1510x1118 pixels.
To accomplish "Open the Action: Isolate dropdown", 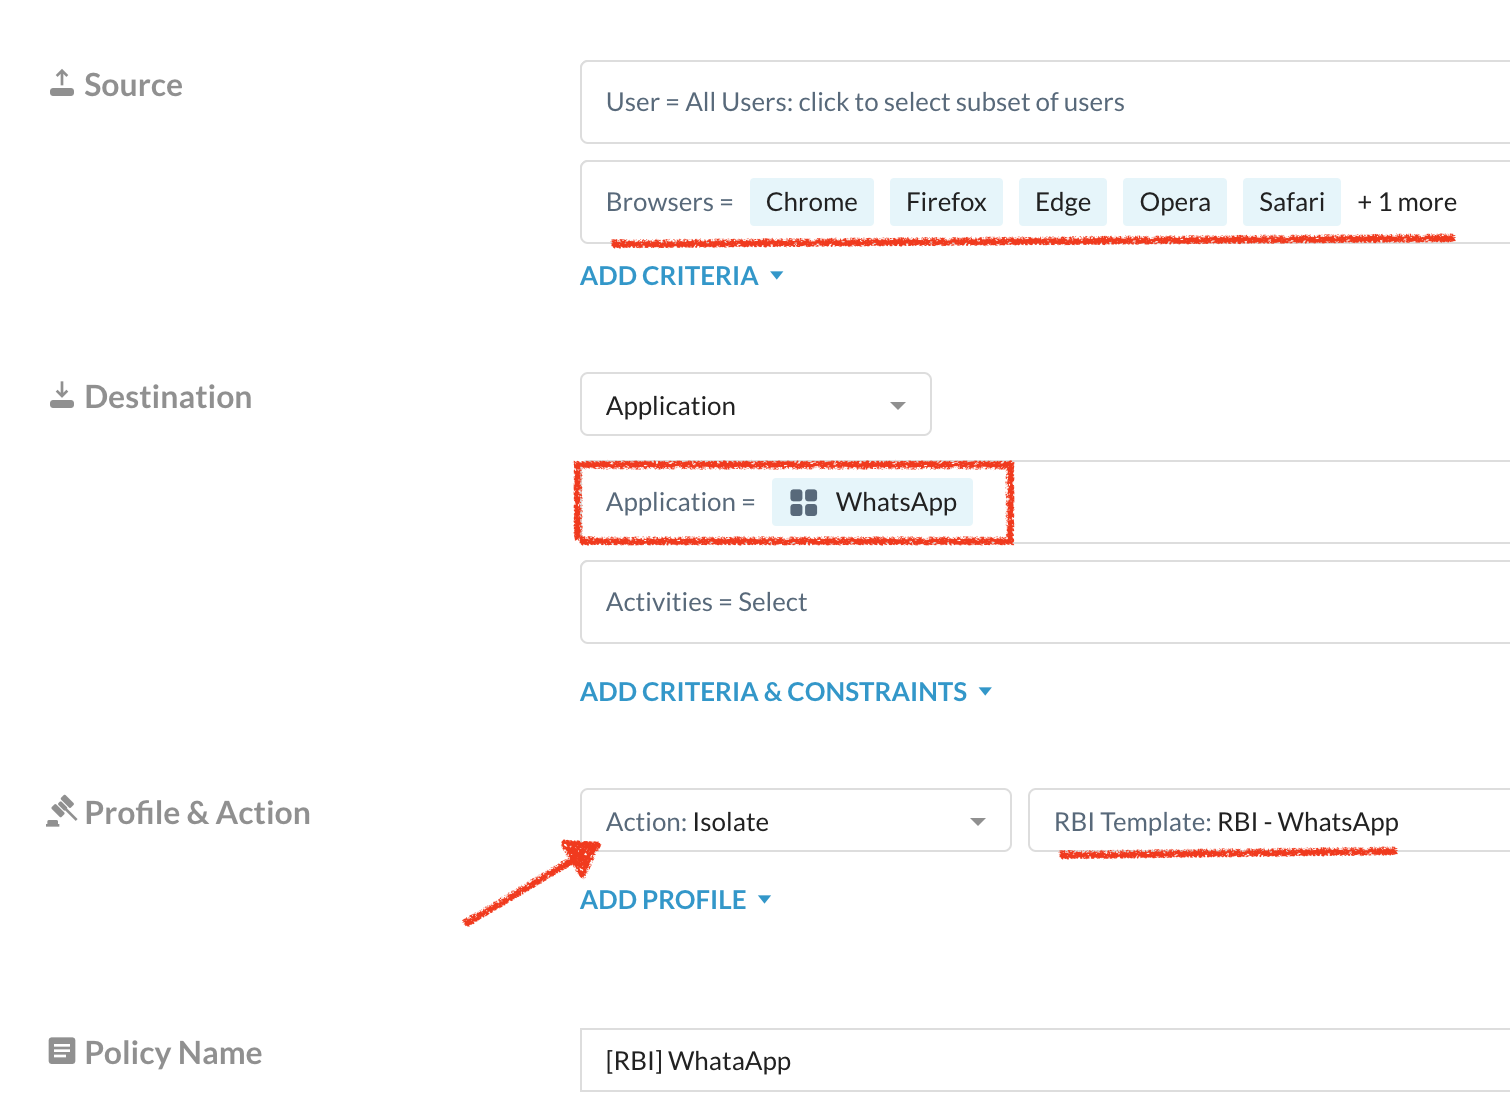I will (x=796, y=820).
